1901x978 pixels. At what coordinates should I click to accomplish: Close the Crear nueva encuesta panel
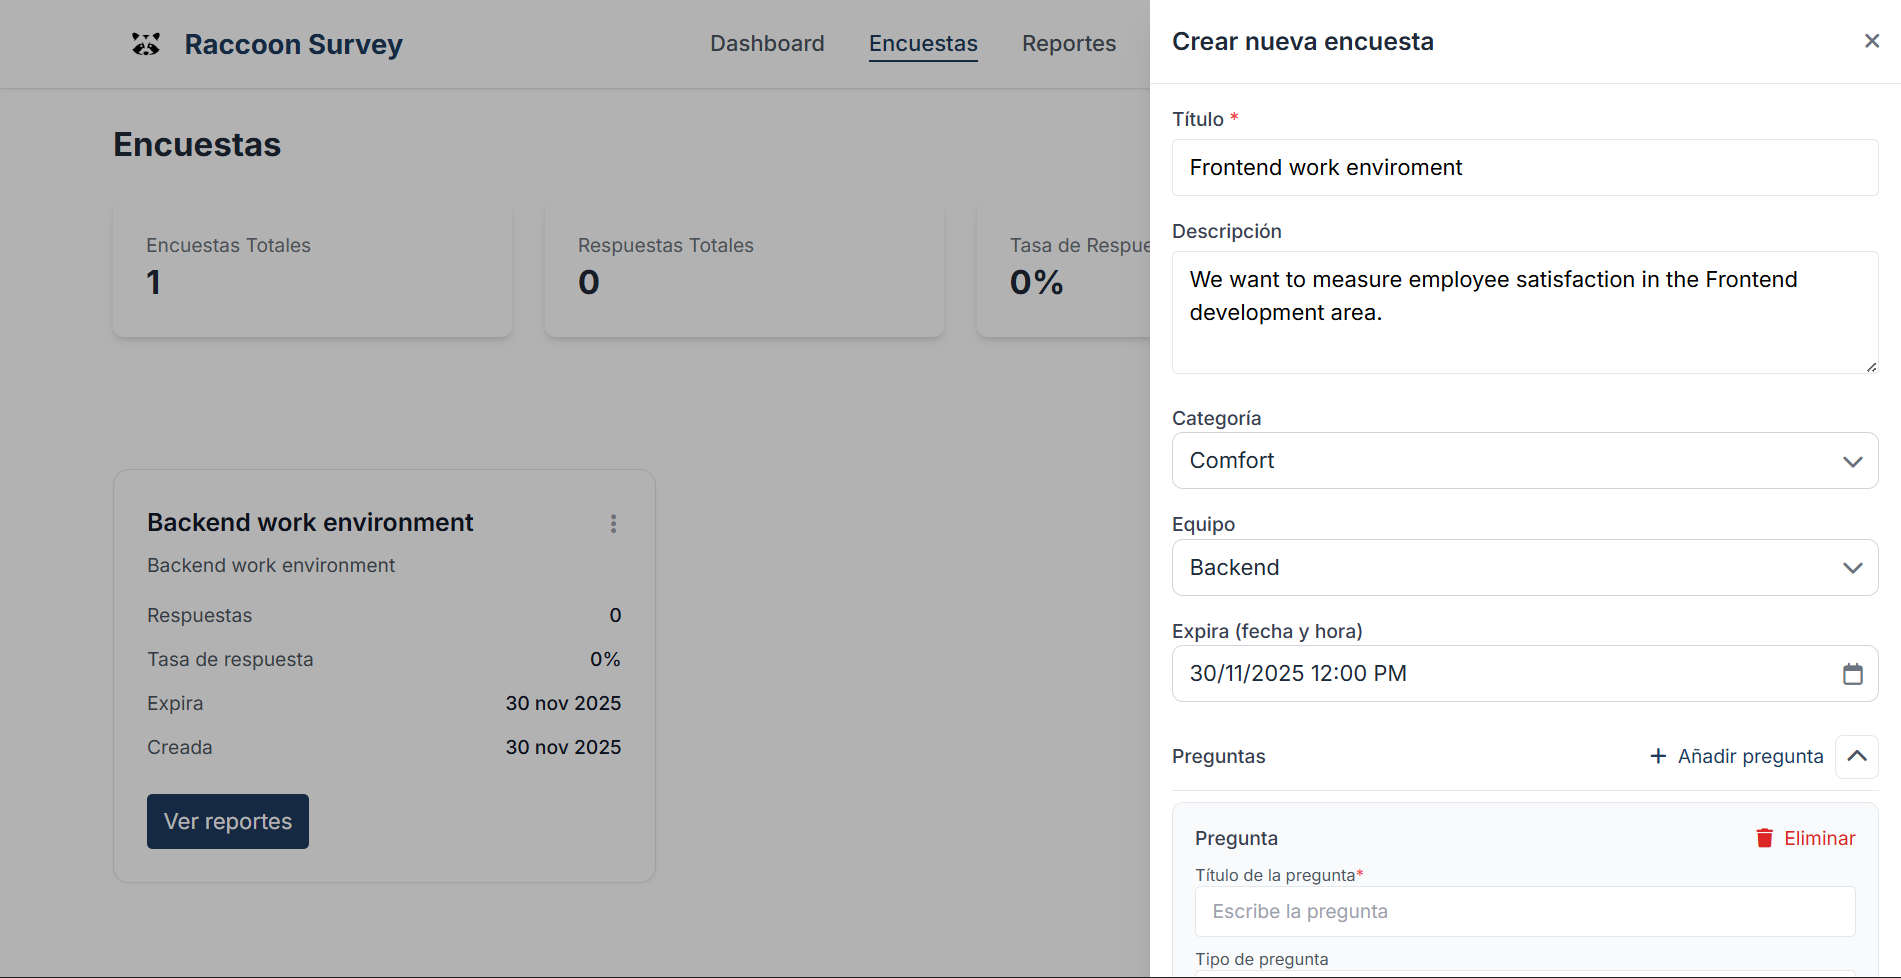[x=1871, y=41]
